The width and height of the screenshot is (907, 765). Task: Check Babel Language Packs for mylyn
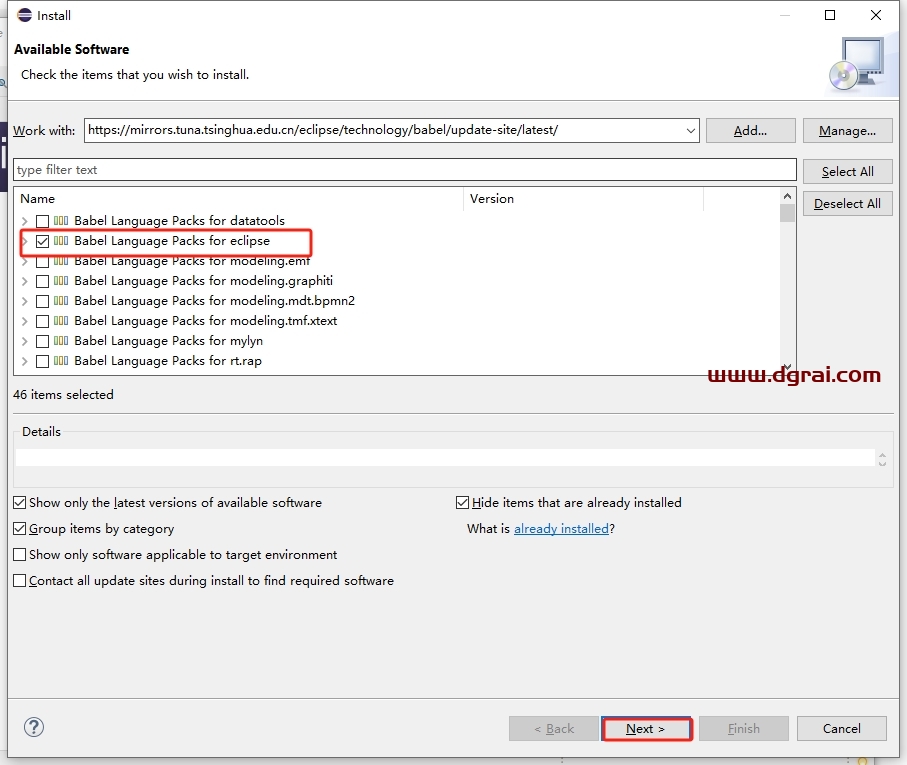click(x=42, y=341)
